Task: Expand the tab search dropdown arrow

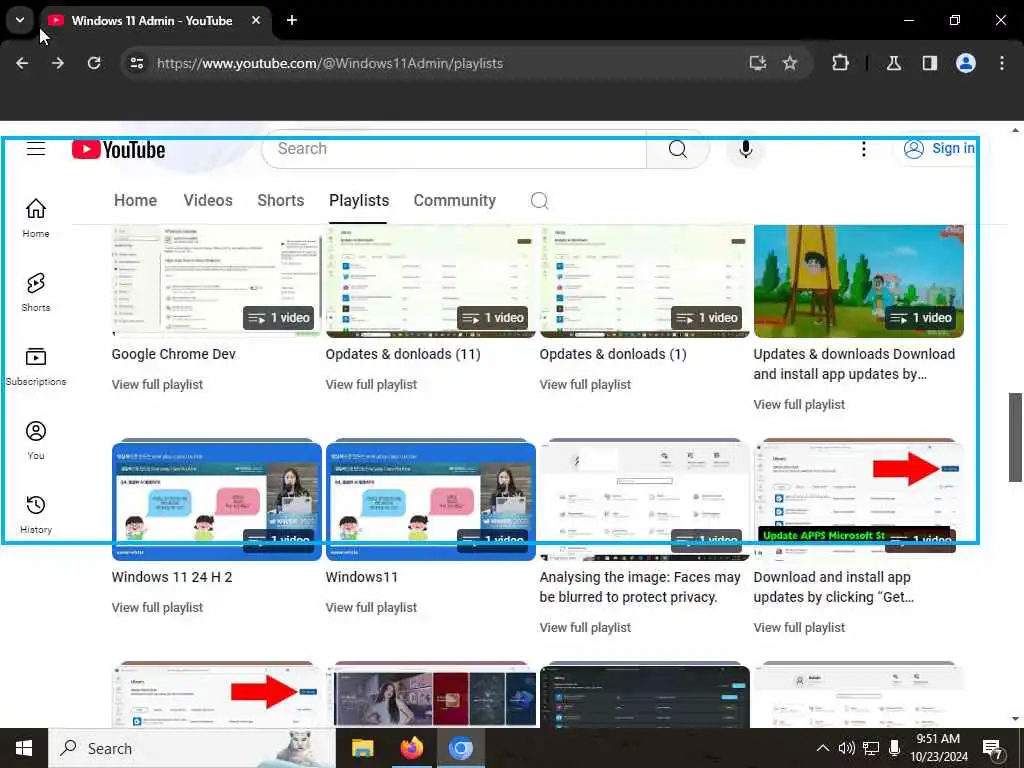Action: 20,20
